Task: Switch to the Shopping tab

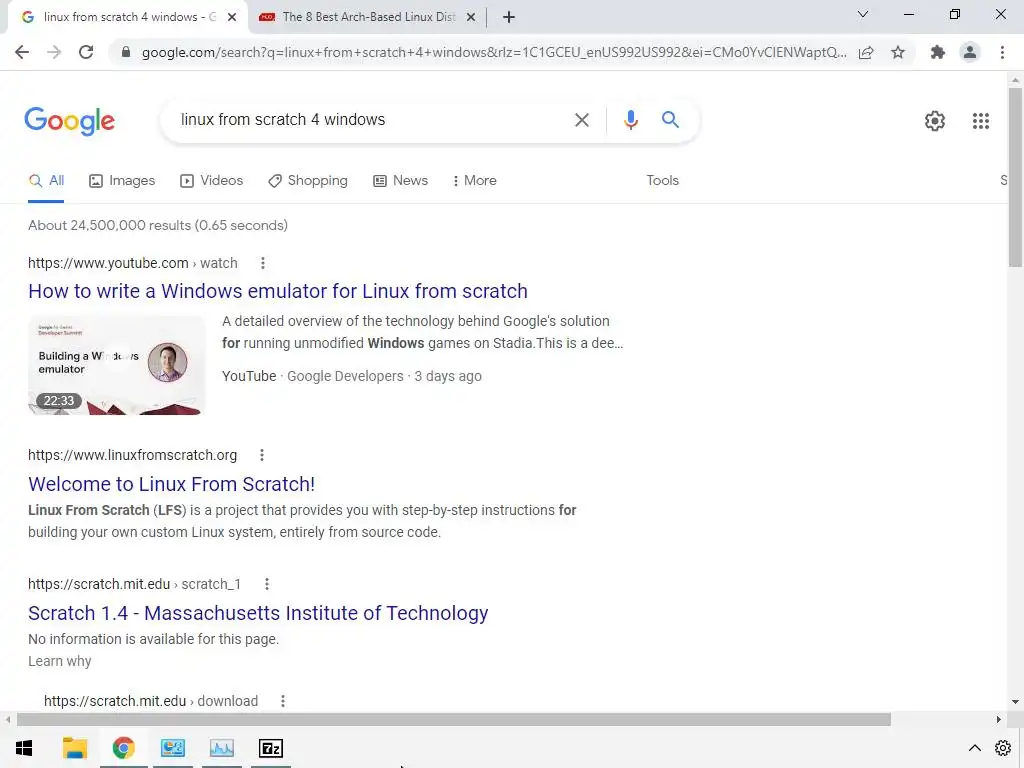Action: 308,181
